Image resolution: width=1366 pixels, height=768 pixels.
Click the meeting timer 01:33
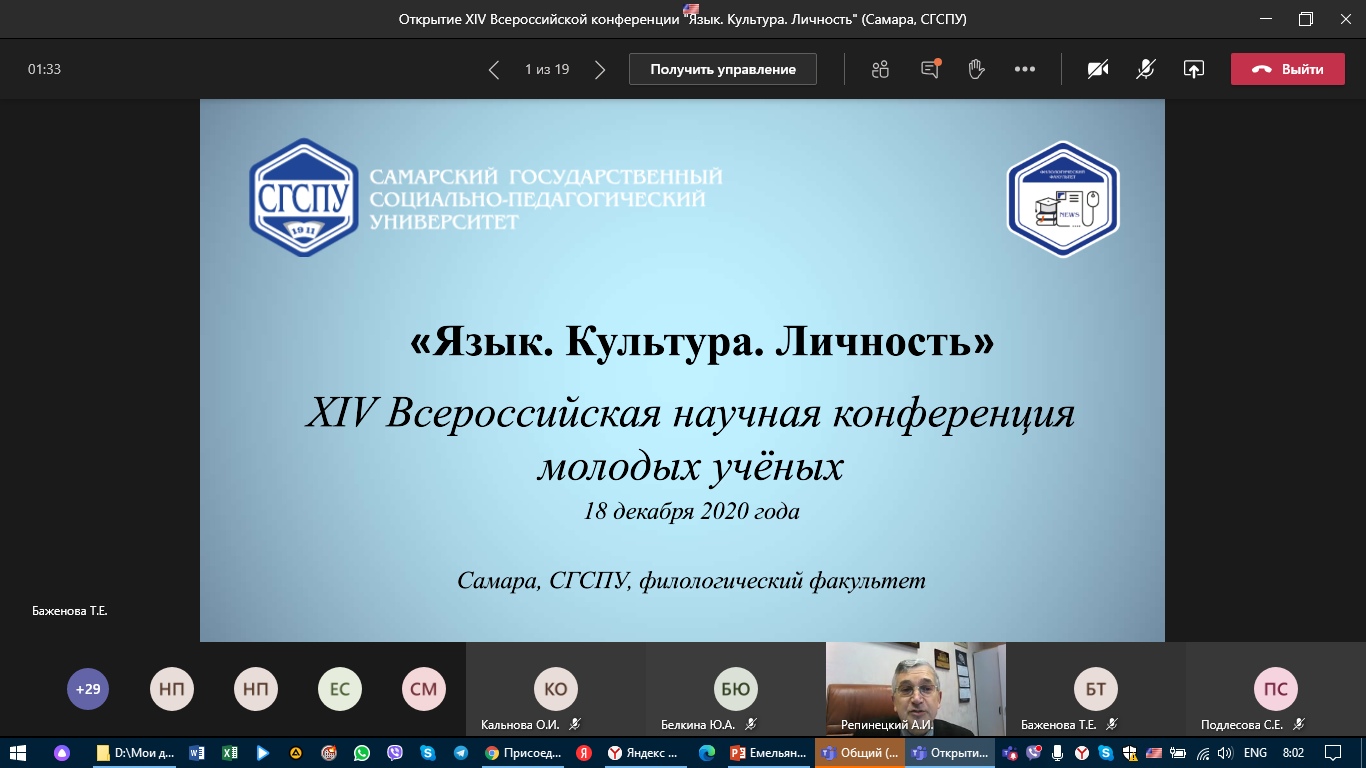44,70
